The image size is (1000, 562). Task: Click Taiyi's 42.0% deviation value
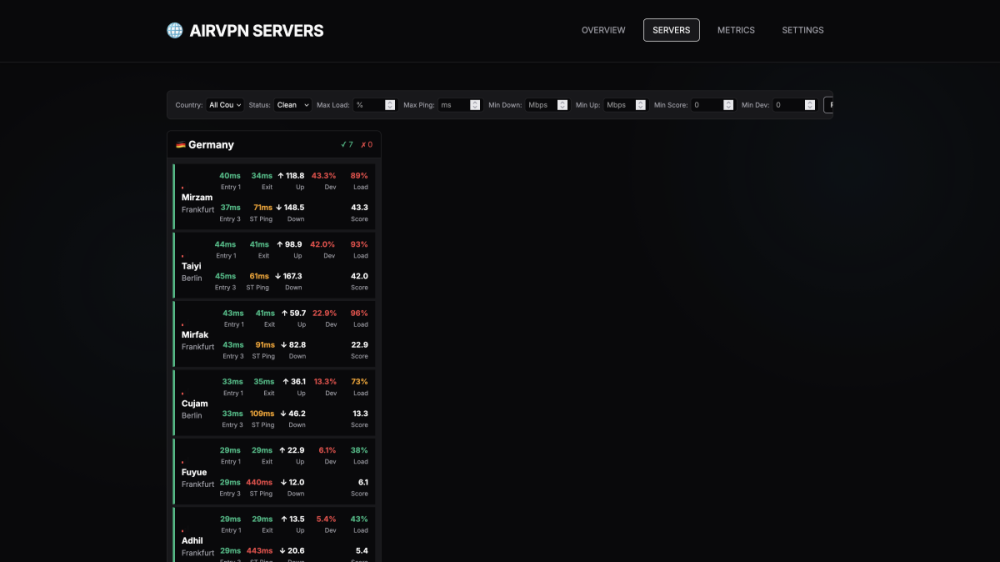pyautogui.click(x=322, y=245)
